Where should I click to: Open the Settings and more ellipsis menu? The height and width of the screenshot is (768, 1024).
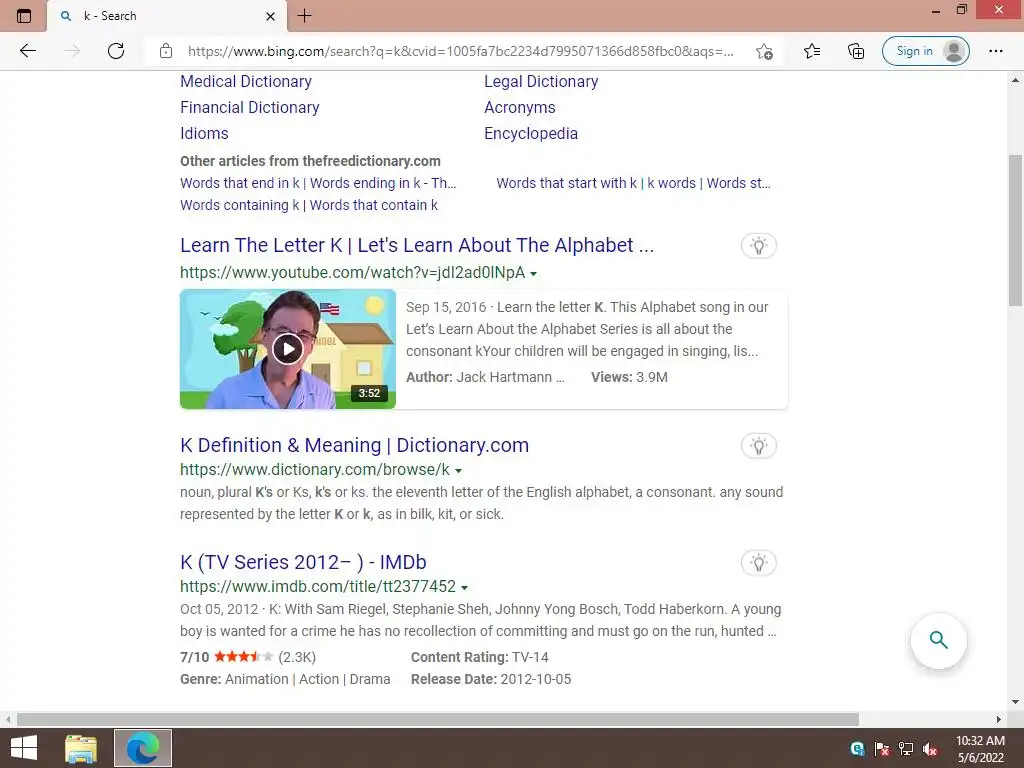995,51
